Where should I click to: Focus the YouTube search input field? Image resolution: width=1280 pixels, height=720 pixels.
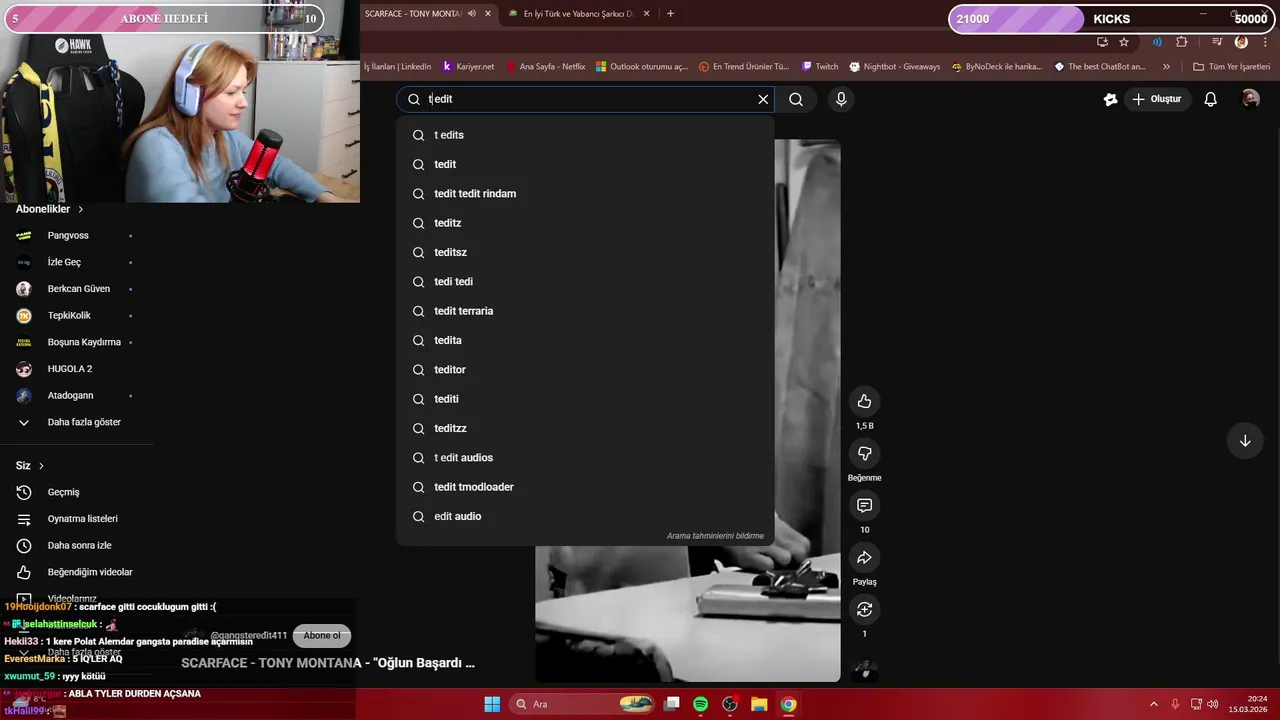point(590,99)
